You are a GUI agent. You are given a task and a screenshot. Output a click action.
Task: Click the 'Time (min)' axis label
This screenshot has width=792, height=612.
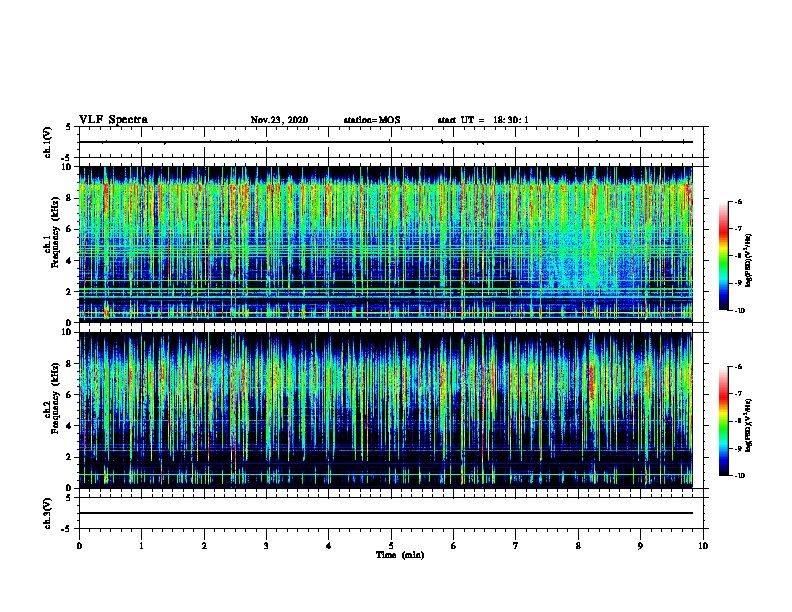pyautogui.click(x=400, y=555)
